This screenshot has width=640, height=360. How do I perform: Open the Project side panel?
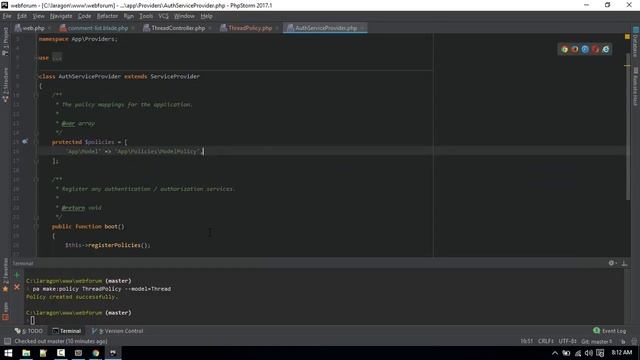(x=5, y=42)
